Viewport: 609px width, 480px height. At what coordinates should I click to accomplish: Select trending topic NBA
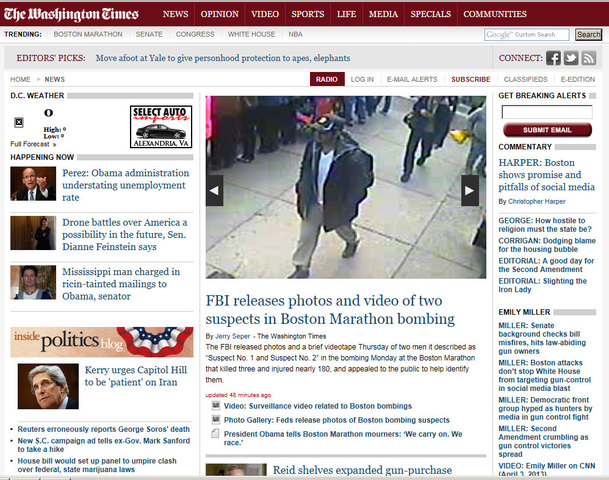click(x=295, y=35)
